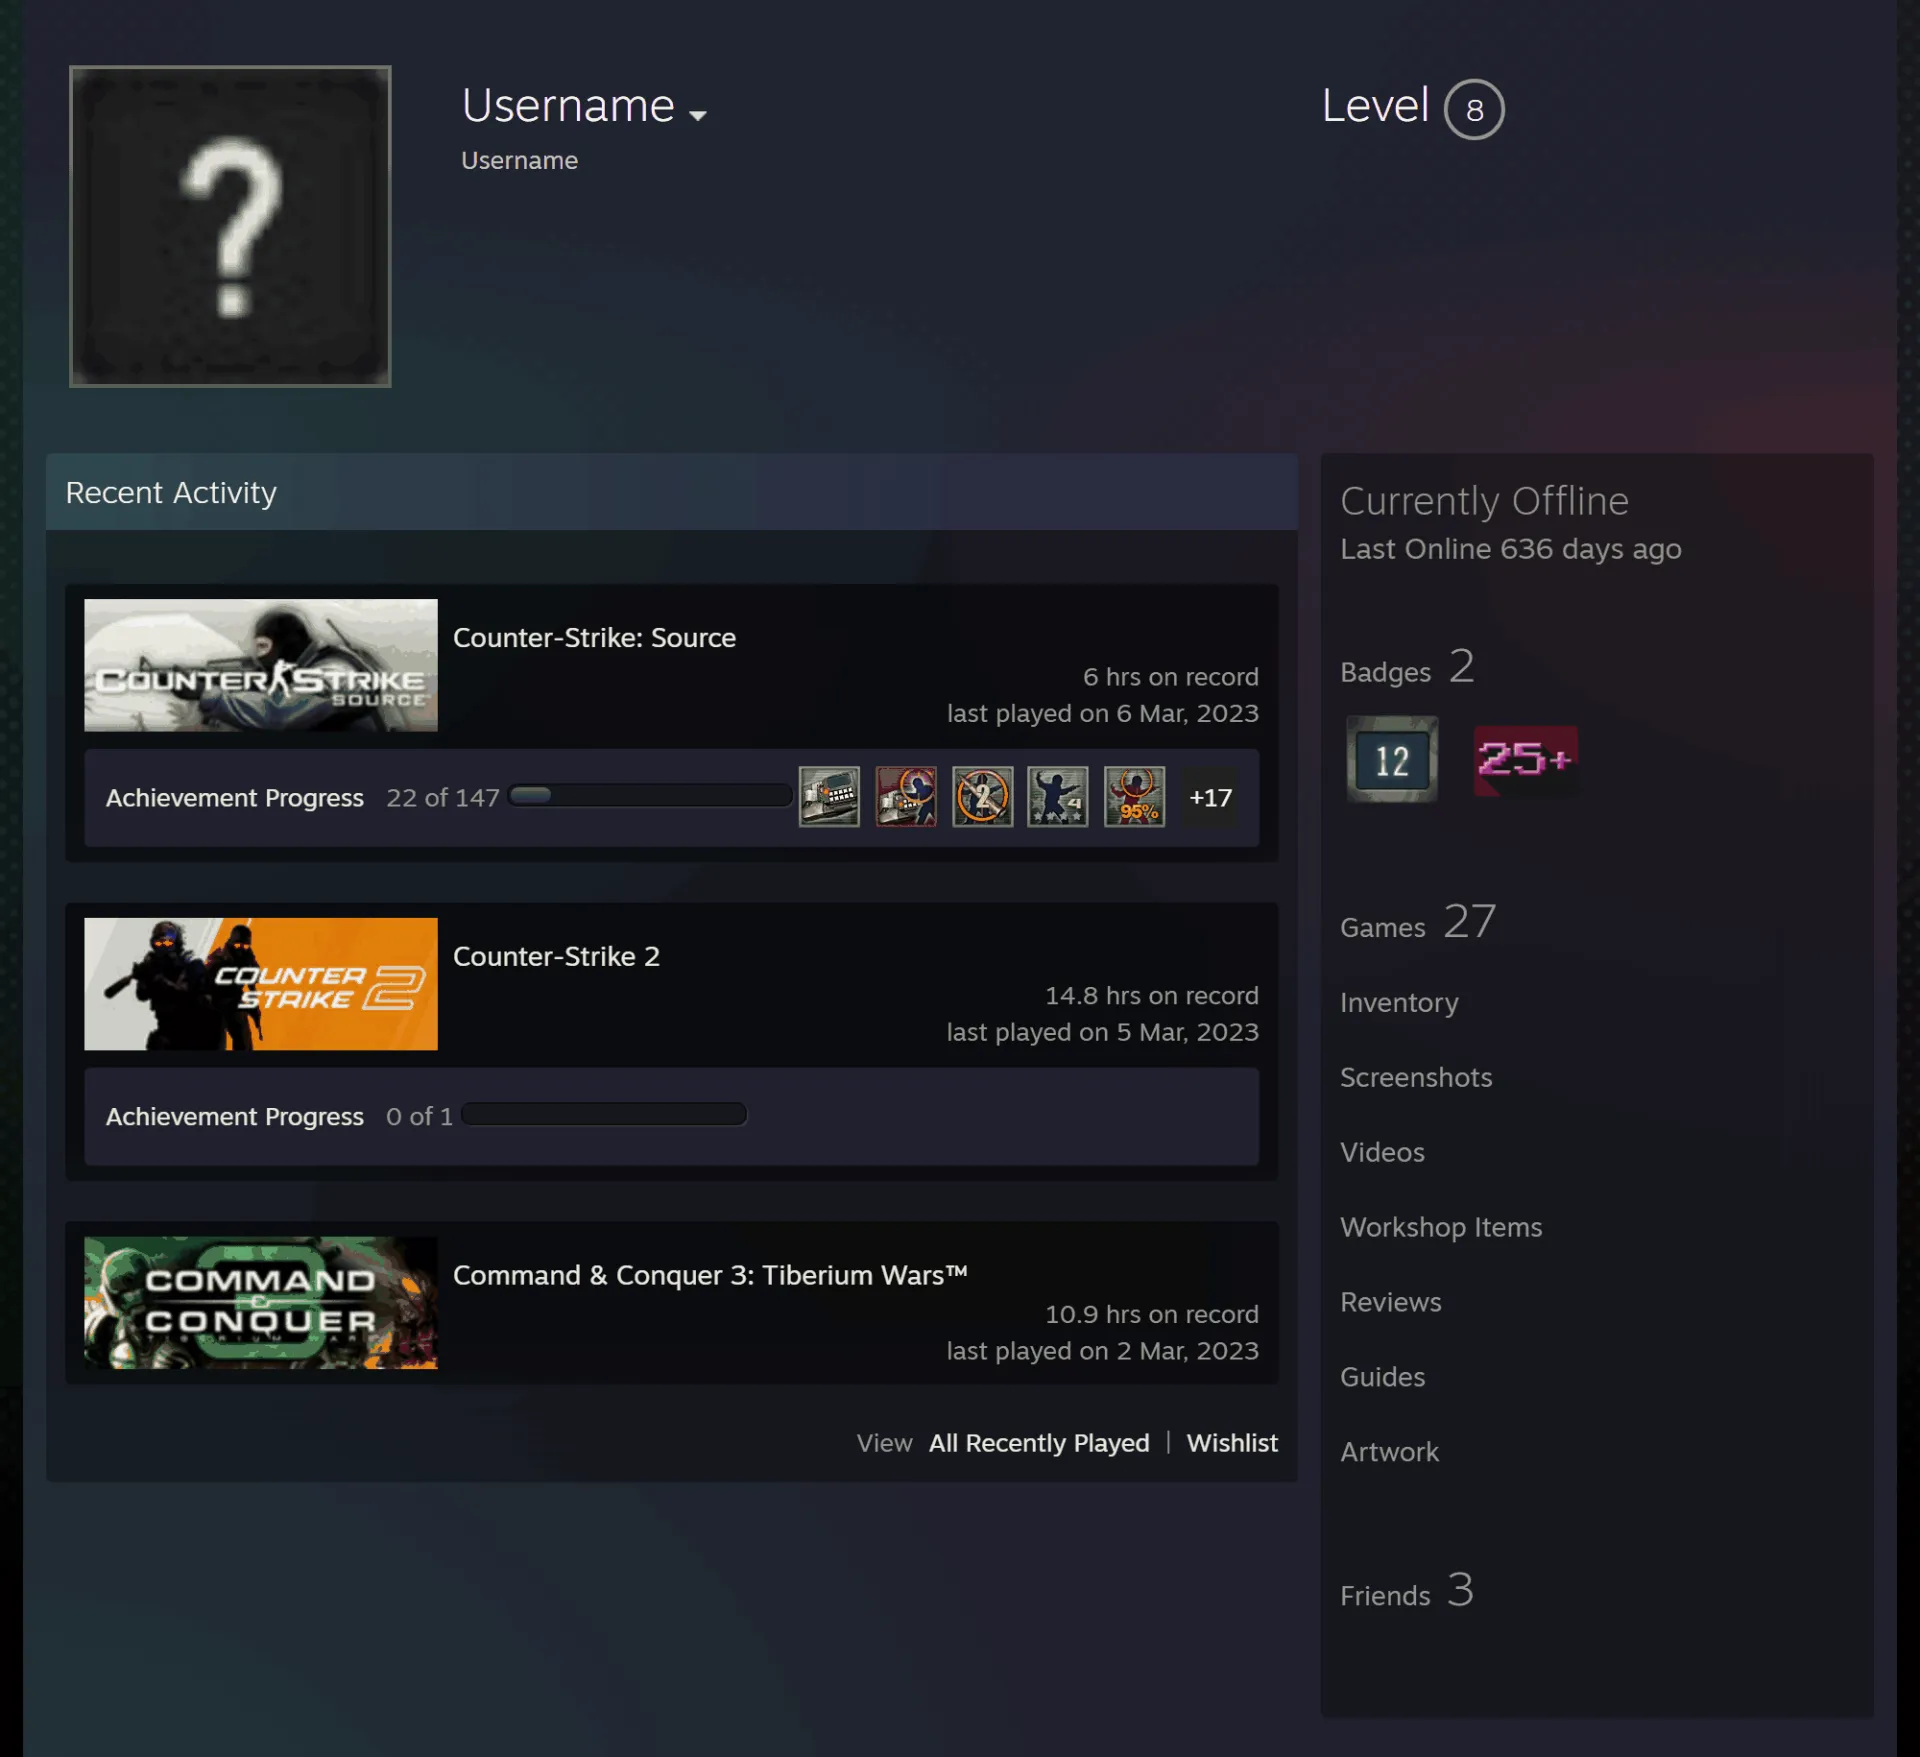Open the Counter-Strike: Source game banner
This screenshot has width=1920, height=1757.
(261, 665)
